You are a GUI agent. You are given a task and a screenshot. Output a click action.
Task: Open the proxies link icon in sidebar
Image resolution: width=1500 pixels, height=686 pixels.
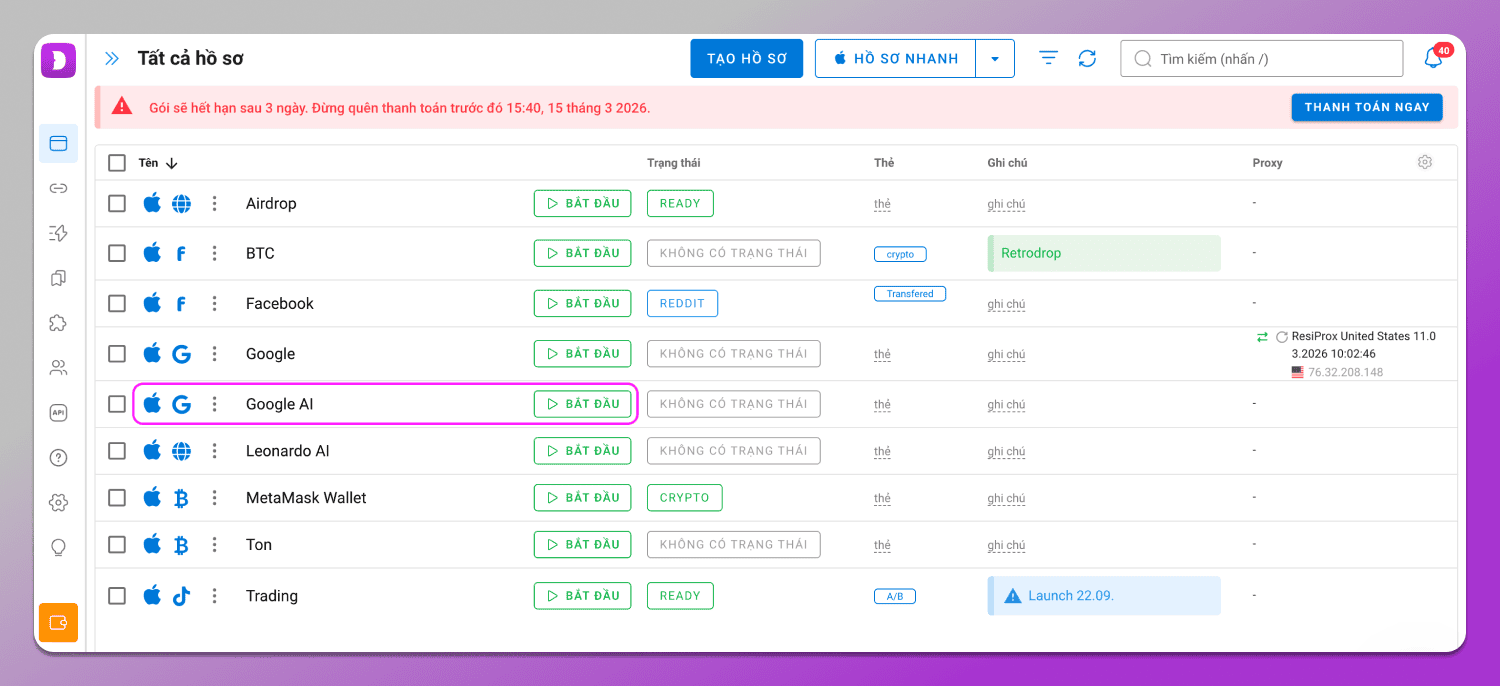(58, 188)
